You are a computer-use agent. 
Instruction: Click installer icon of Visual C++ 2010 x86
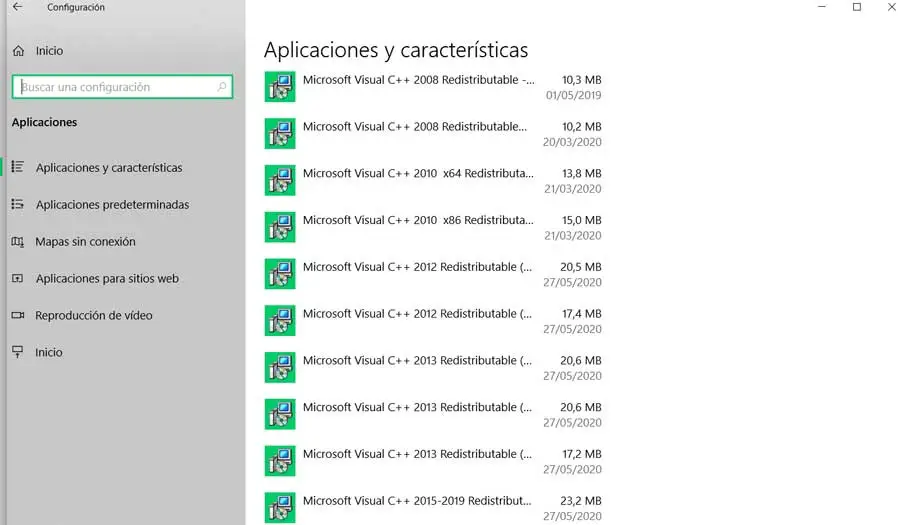[280, 227]
